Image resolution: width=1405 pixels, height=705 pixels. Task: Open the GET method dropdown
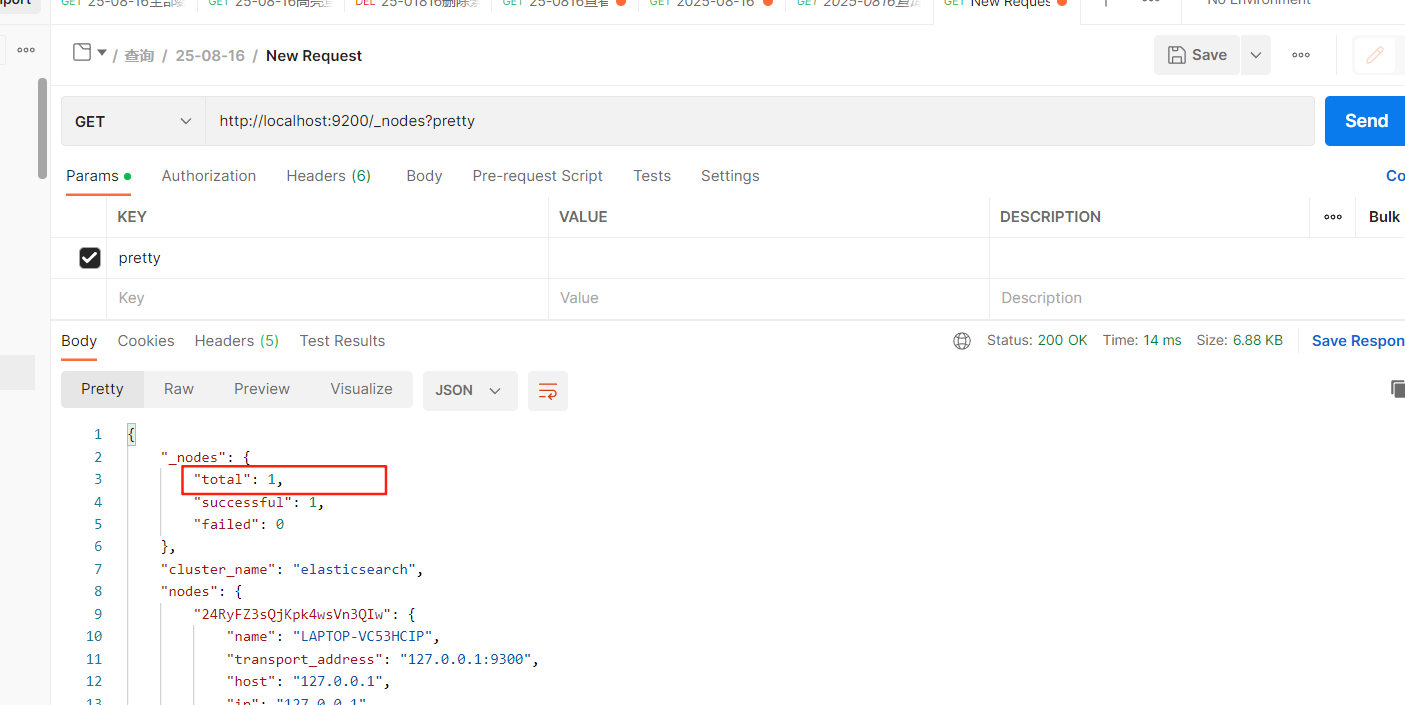[x=133, y=121]
